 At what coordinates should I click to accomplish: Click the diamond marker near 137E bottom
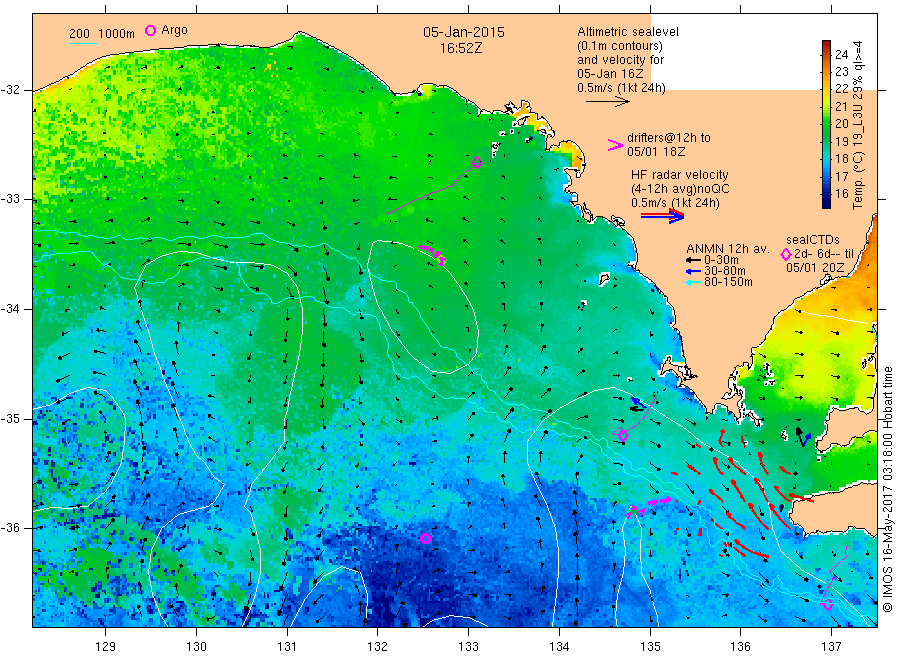tap(828, 604)
